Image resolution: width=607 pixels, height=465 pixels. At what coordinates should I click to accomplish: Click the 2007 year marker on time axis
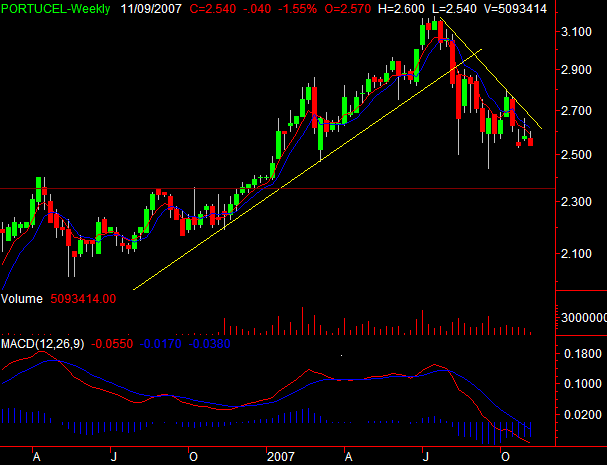[x=281, y=457]
